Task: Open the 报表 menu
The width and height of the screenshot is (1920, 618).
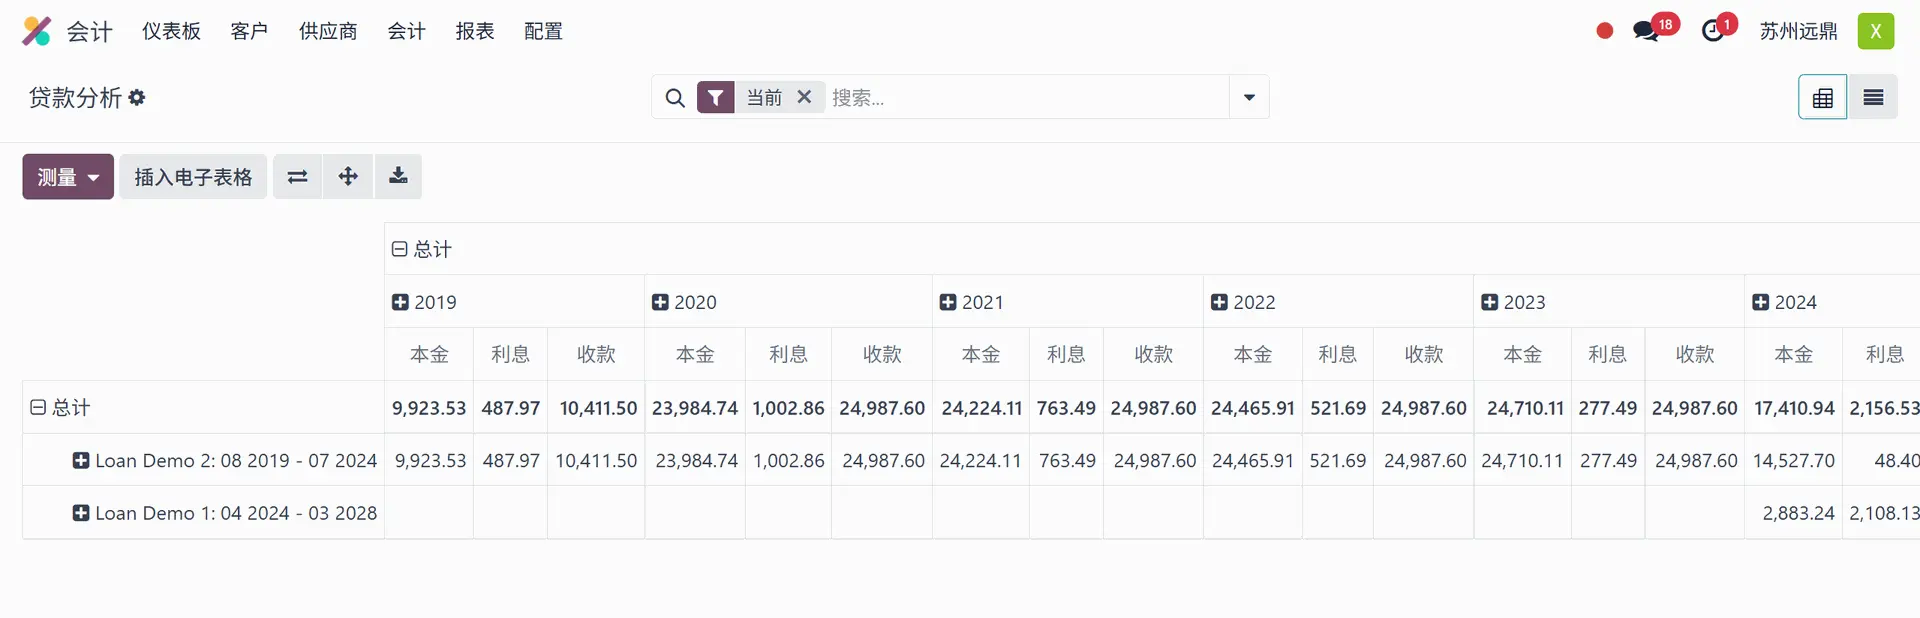Action: (x=475, y=31)
